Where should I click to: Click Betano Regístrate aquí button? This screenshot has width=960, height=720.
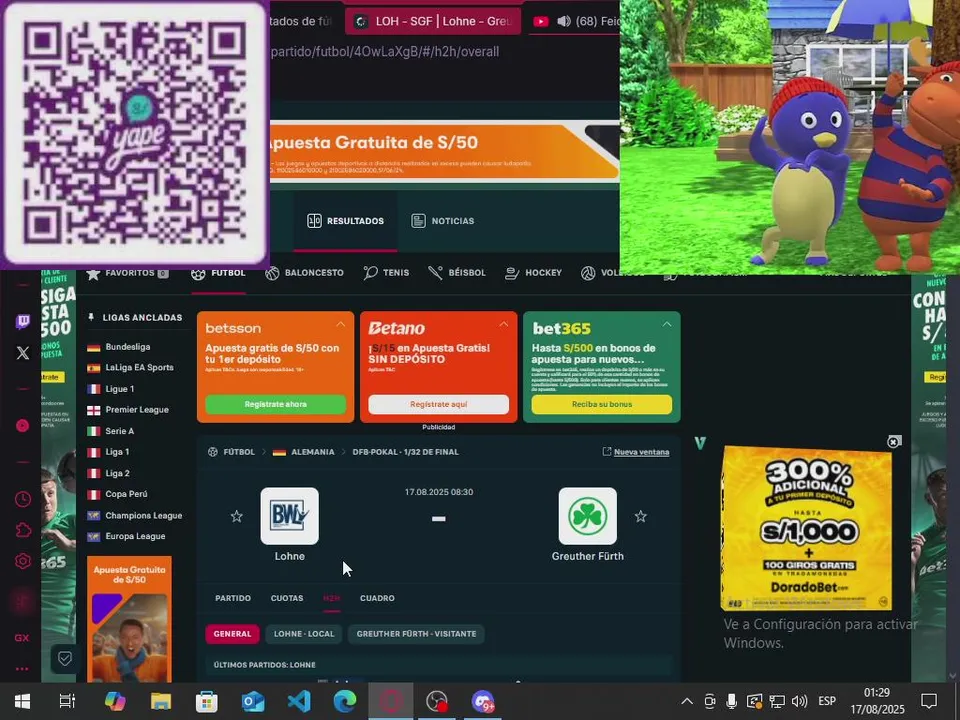(x=438, y=404)
